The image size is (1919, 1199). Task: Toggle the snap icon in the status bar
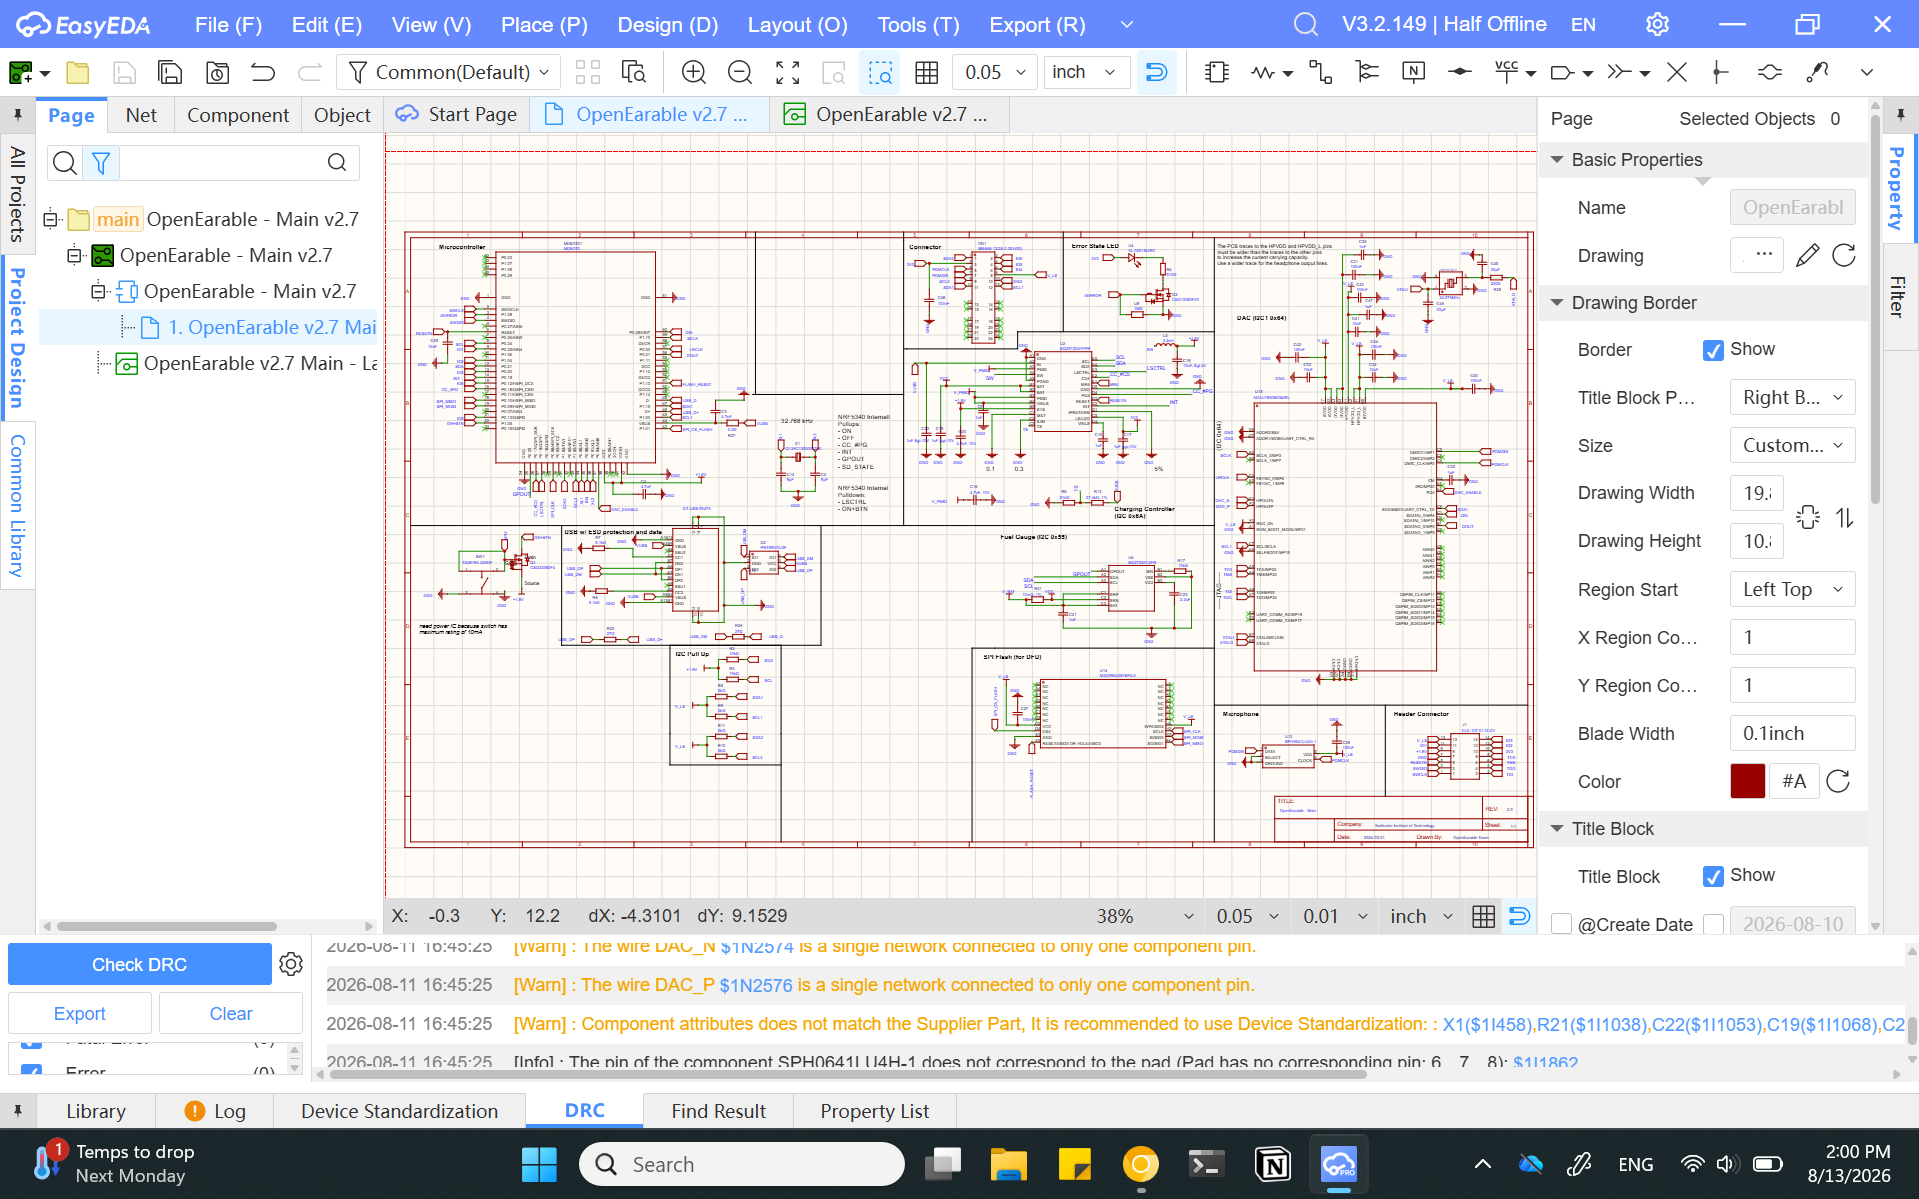(x=1519, y=916)
